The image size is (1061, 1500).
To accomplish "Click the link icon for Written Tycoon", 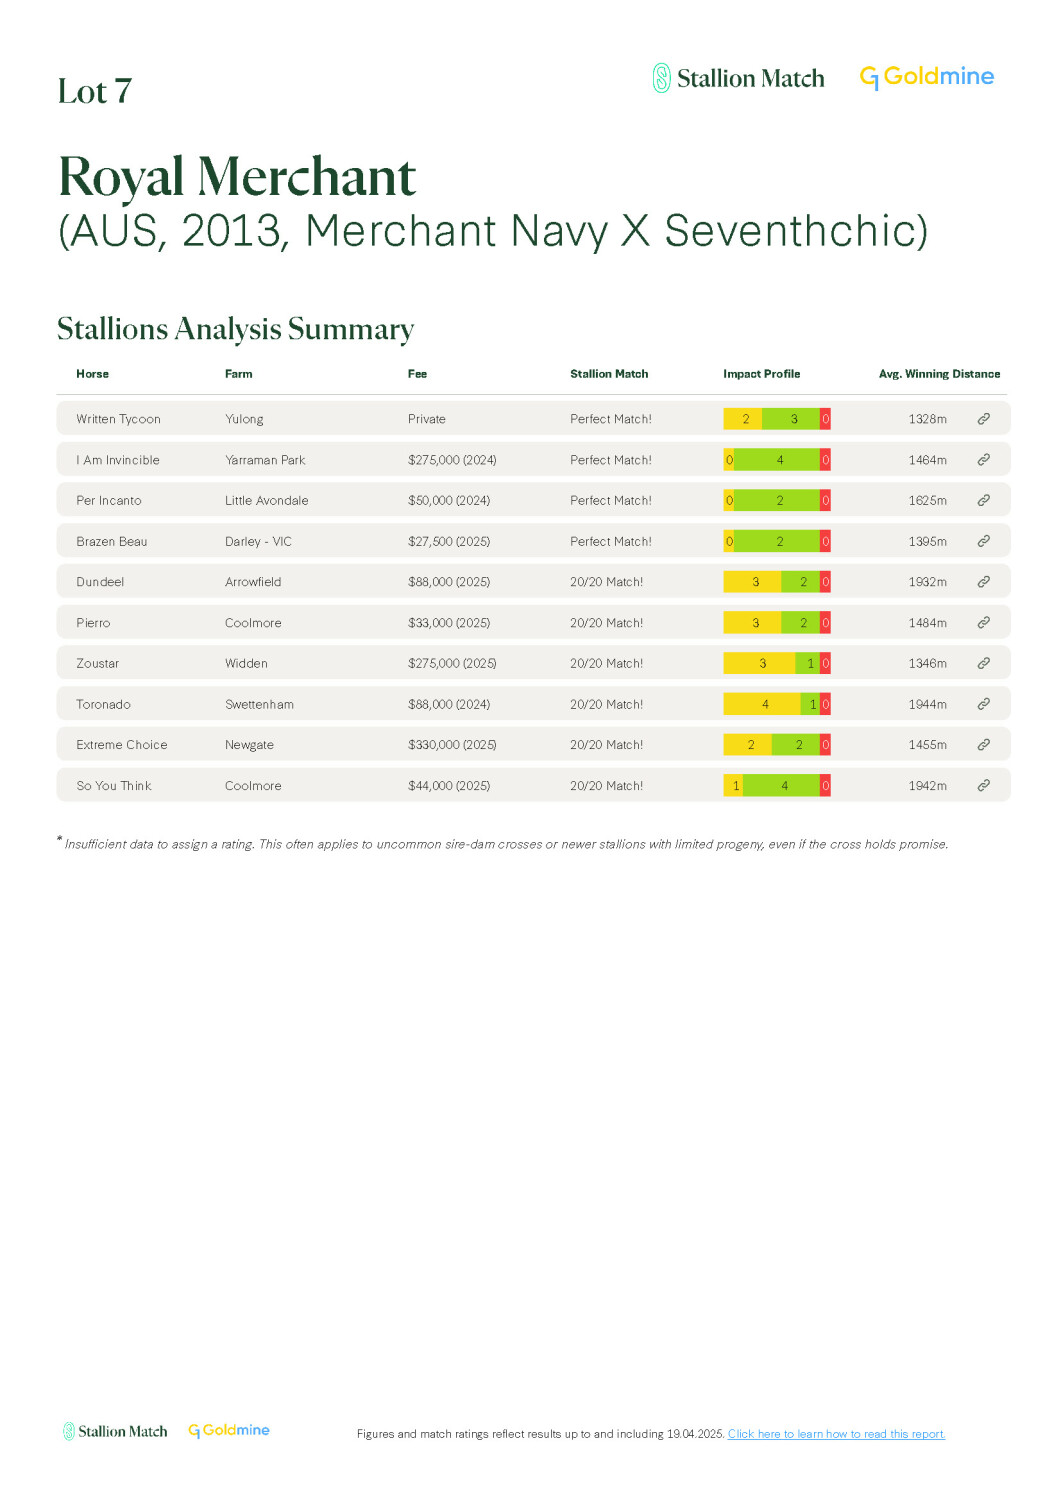I will [x=983, y=419].
